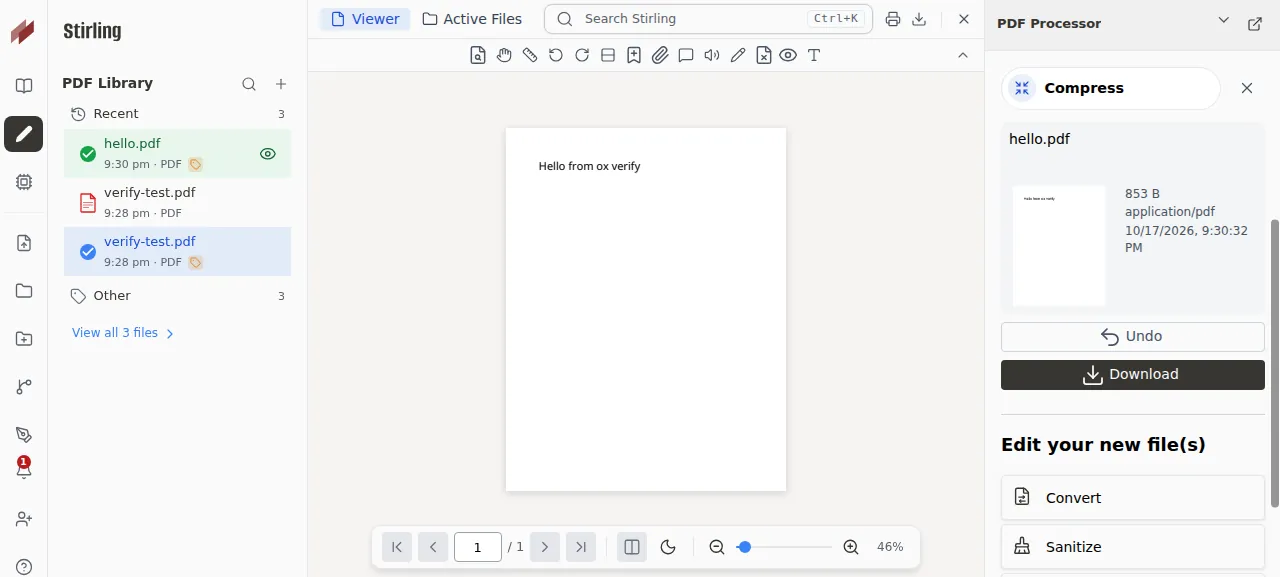Viewport: 1280px width, 577px height.
Task: Select the text T tool
Action: tap(814, 55)
